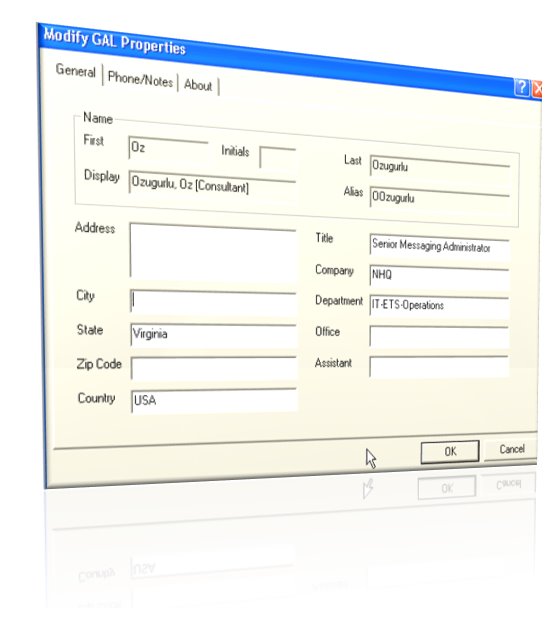Image resolution: width=557 pixels, height=639 pixels.
Task: Open the About tab
Action: pos(198,85)
